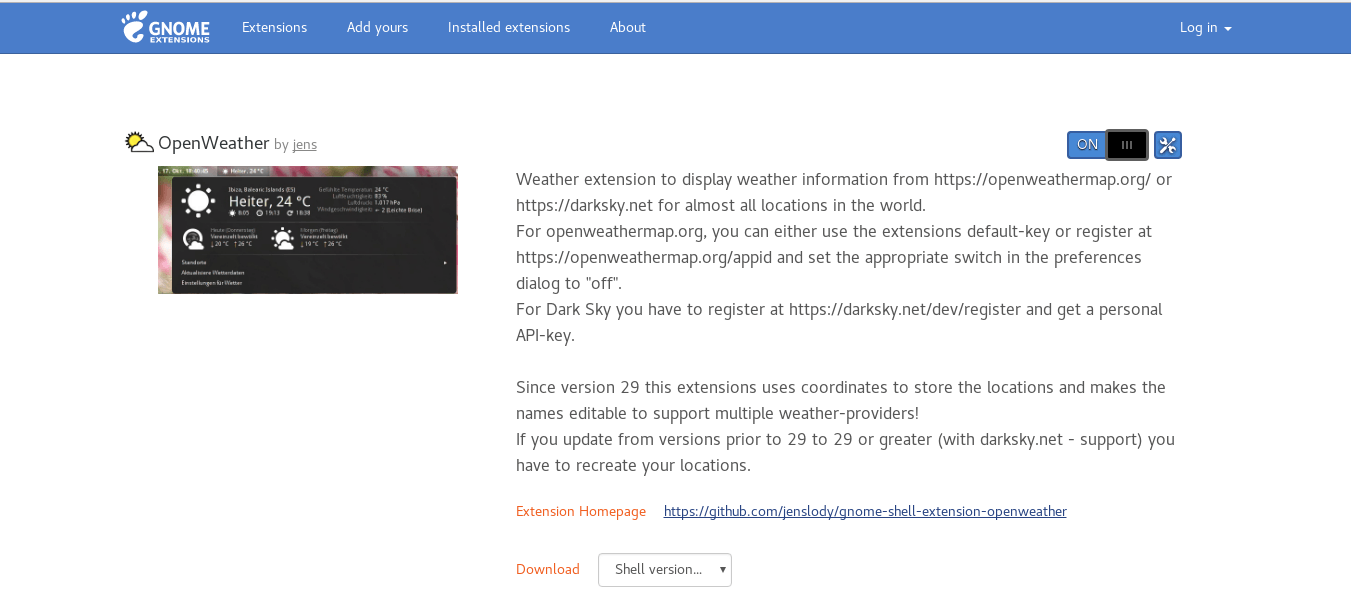Toggle the OpenWeather ON/OFF switch
The image size is (1351, 606).
(x=1107, y=145)
